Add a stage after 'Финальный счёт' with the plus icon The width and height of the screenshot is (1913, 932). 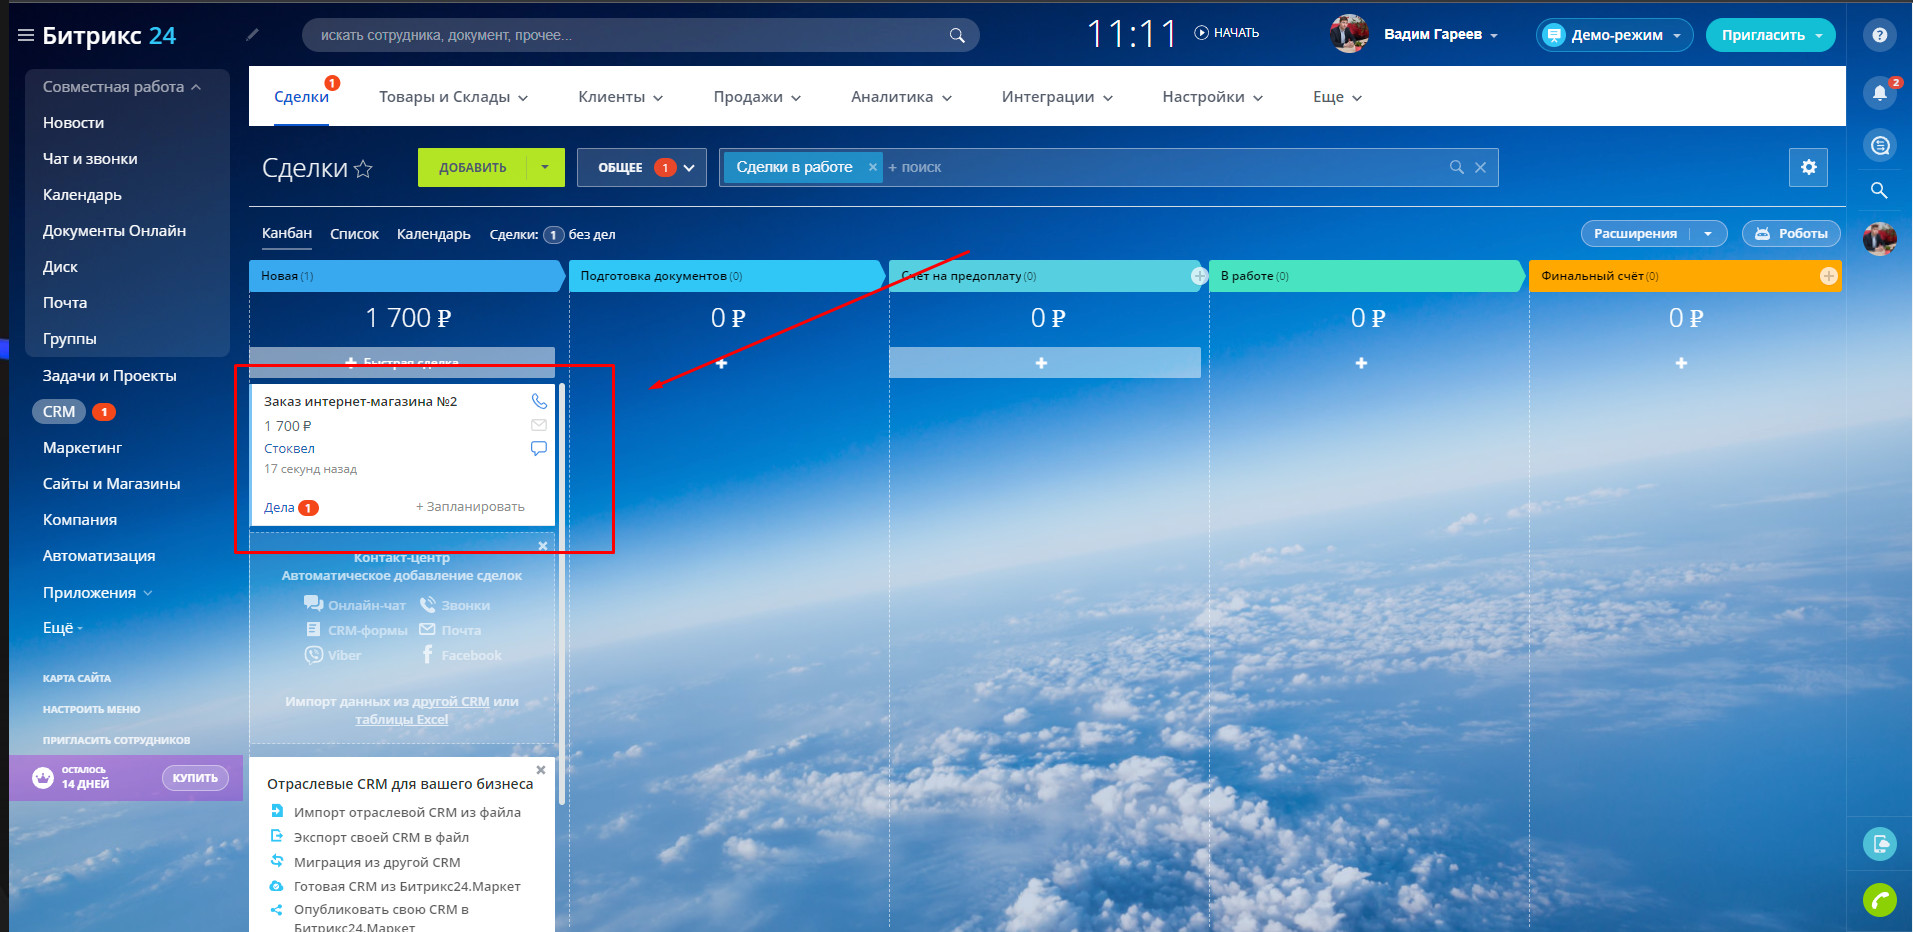click(x=1829, y=276)
